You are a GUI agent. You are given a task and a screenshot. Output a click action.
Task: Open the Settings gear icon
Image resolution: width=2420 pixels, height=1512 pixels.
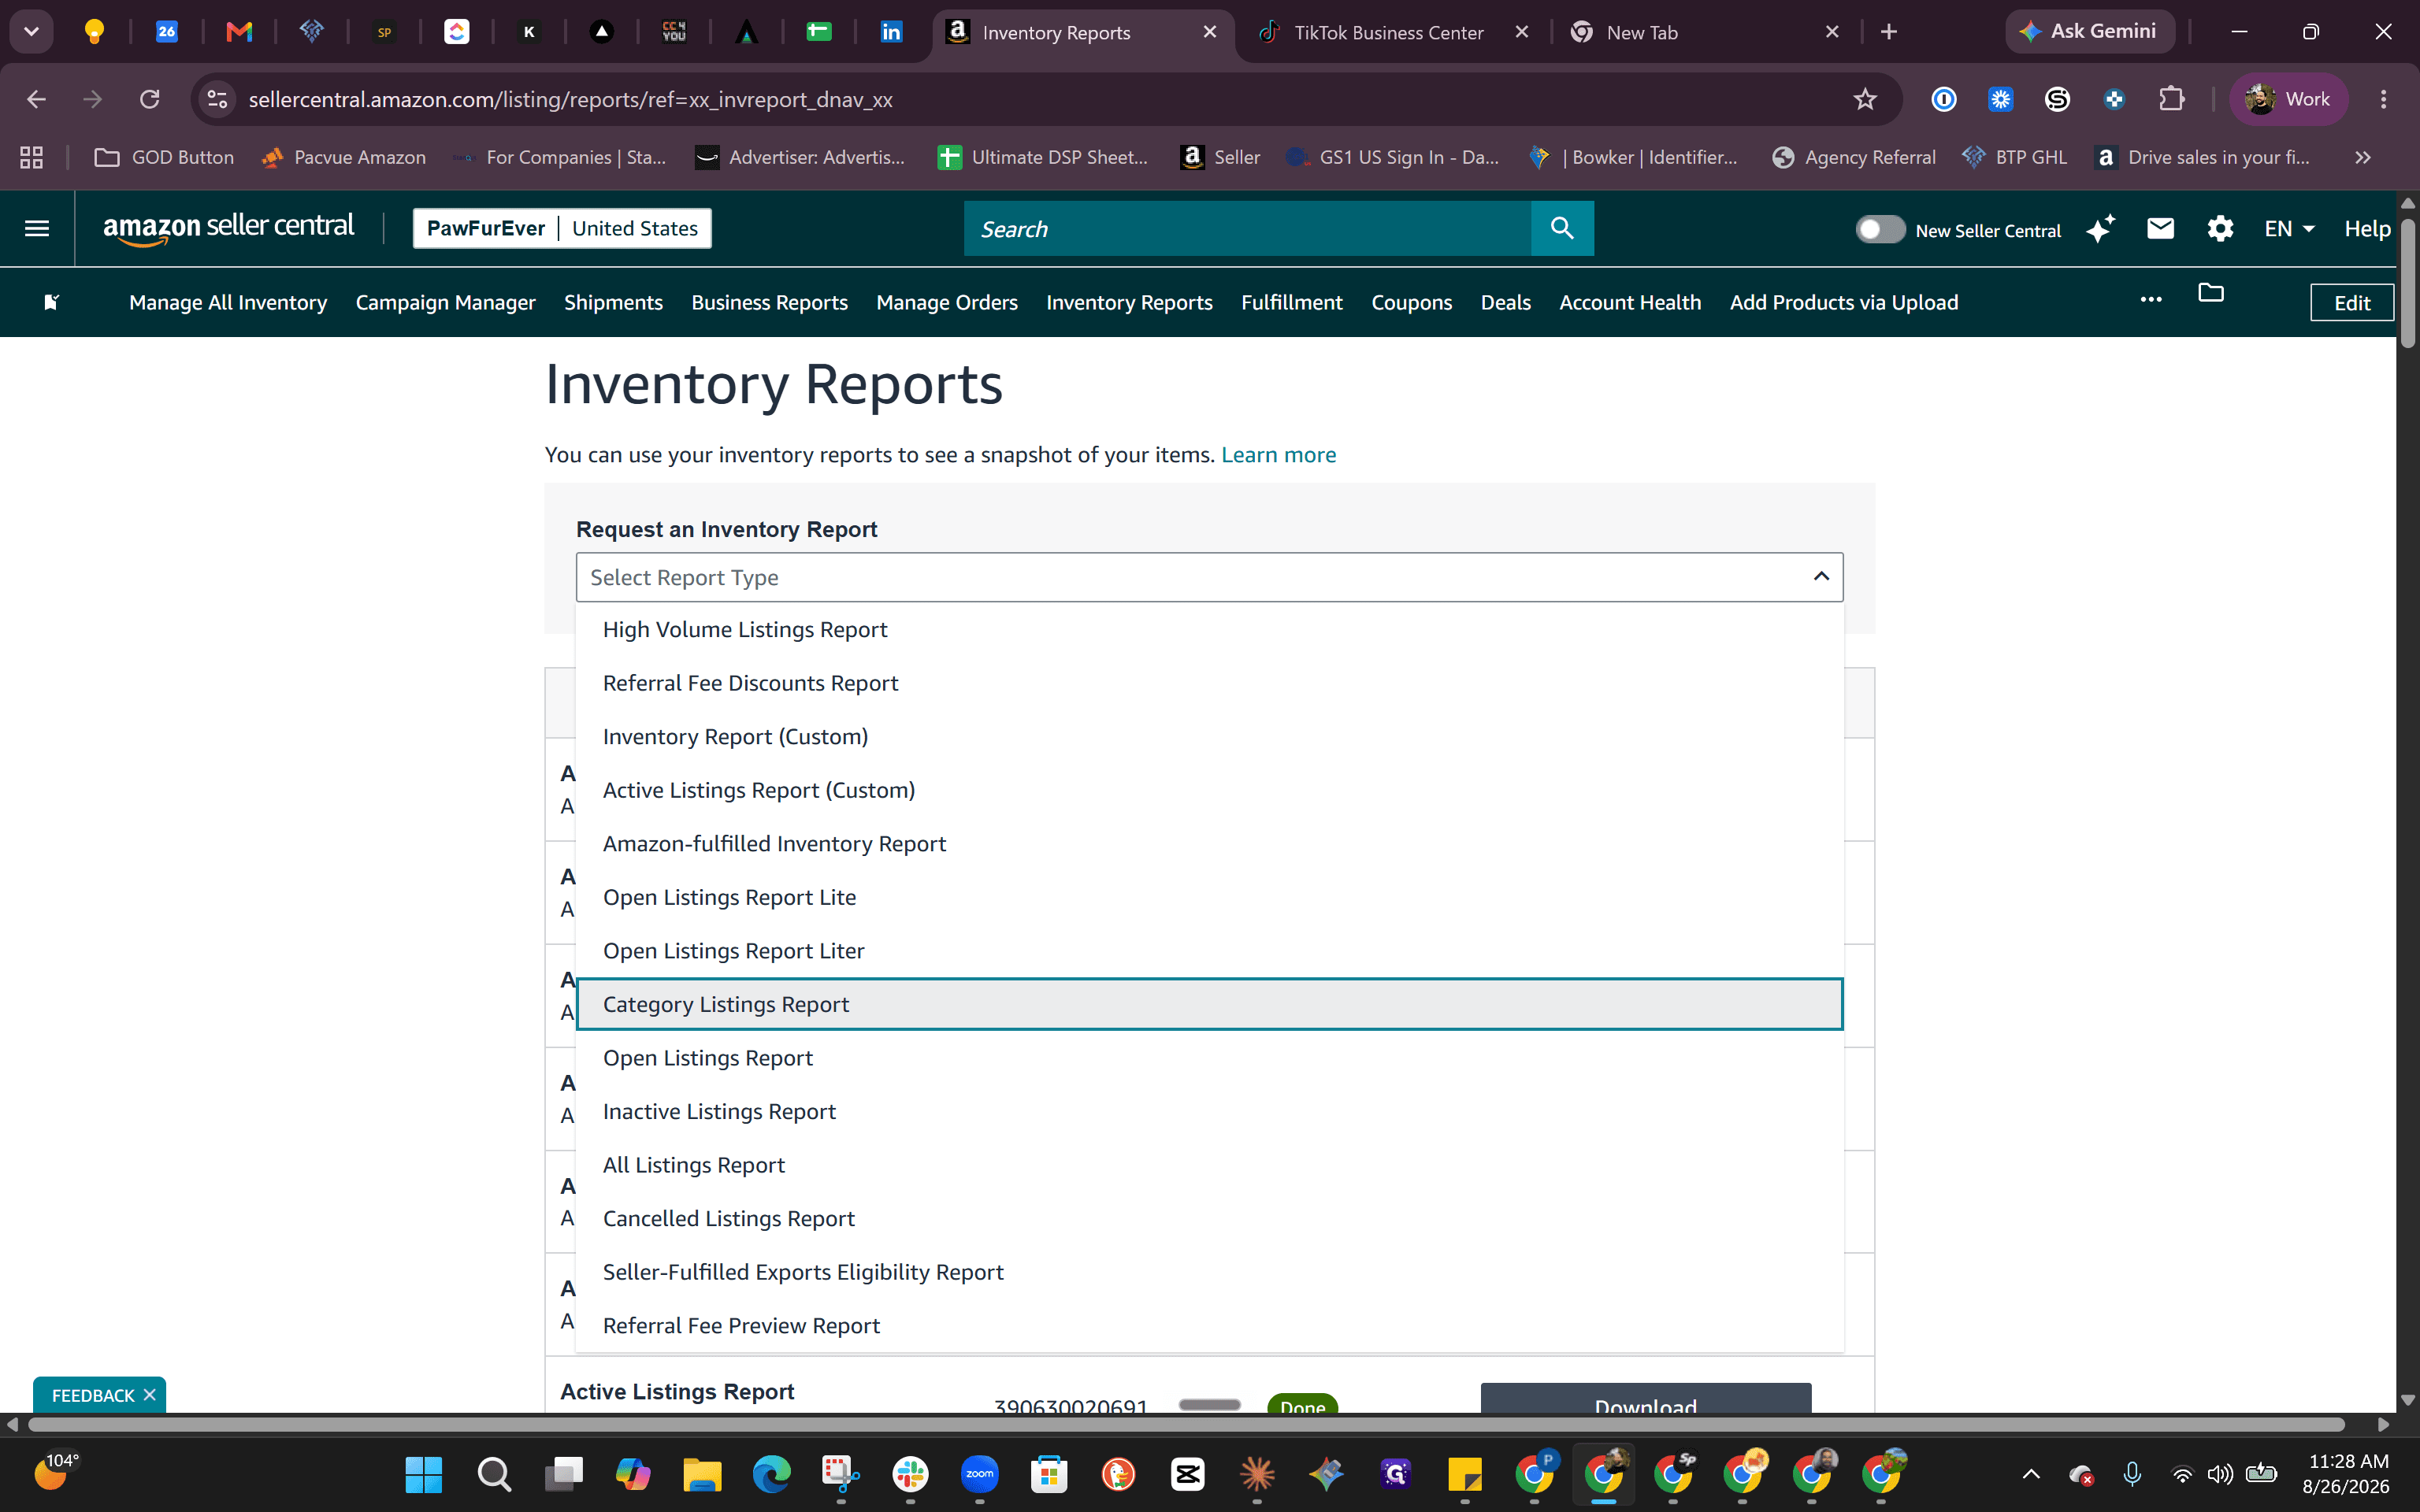click(x=2220, y=229)
